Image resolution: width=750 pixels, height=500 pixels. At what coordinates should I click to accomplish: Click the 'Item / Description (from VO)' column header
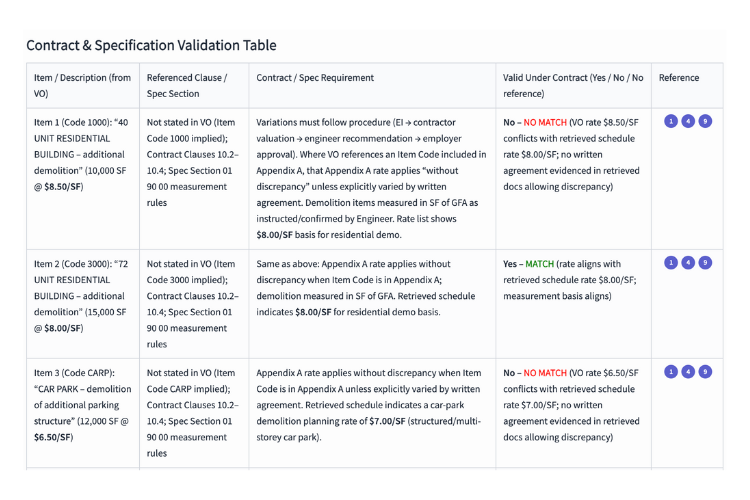(82, 85)
